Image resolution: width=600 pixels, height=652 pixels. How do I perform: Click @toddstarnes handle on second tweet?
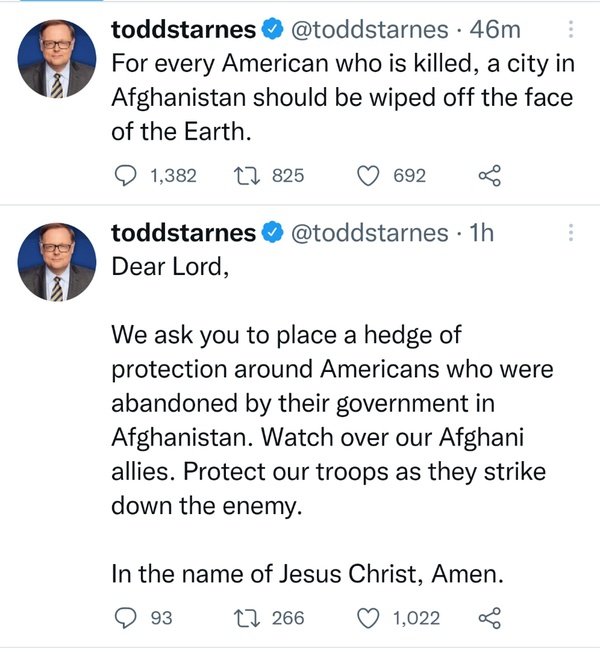369,233
